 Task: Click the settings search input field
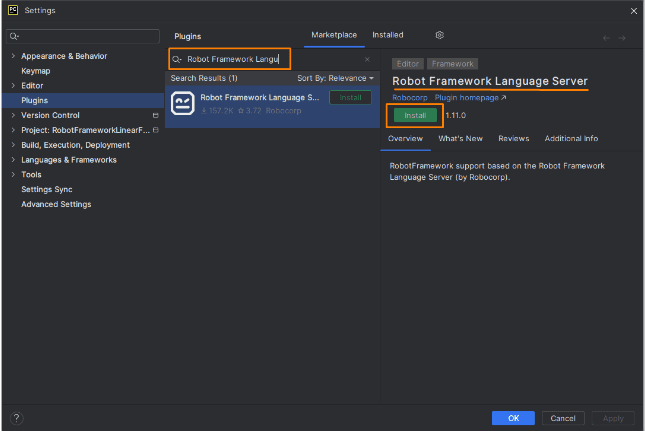[x=83, y=36]
